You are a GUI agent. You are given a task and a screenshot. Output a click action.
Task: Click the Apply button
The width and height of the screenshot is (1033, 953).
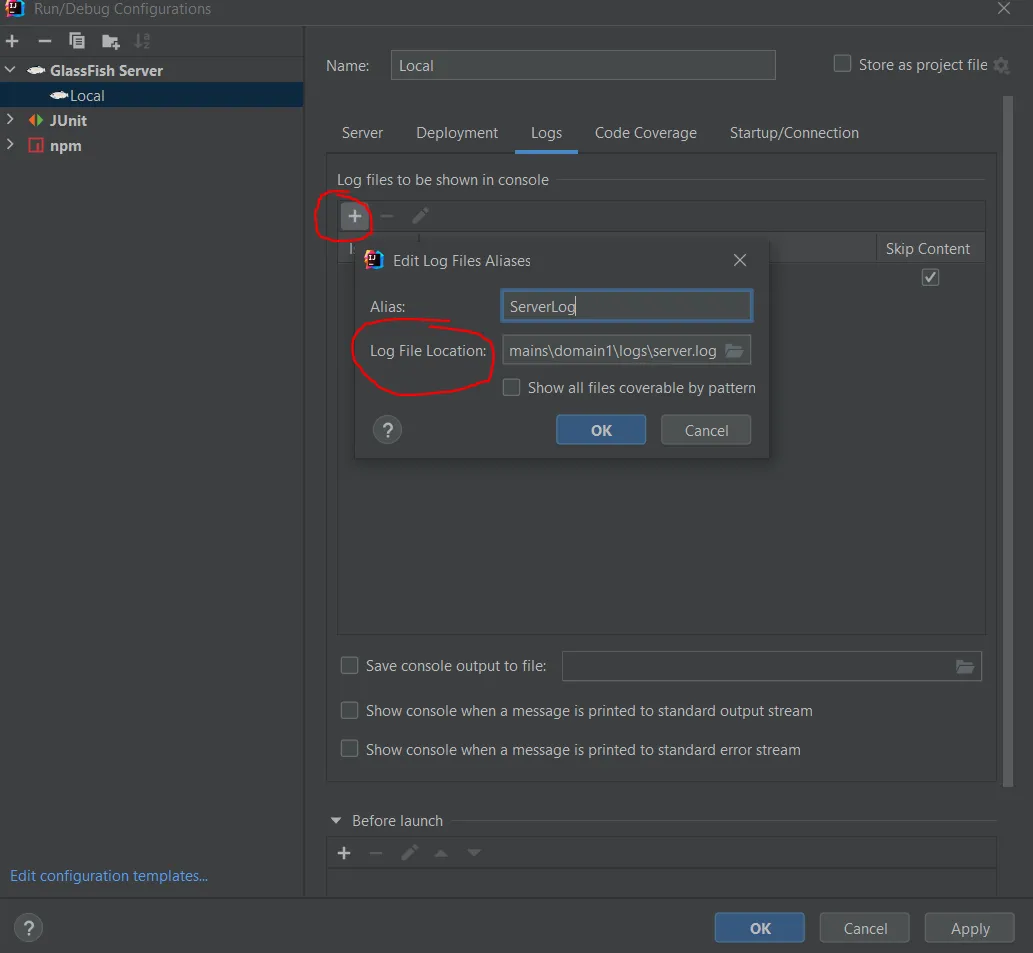point(970,928)
